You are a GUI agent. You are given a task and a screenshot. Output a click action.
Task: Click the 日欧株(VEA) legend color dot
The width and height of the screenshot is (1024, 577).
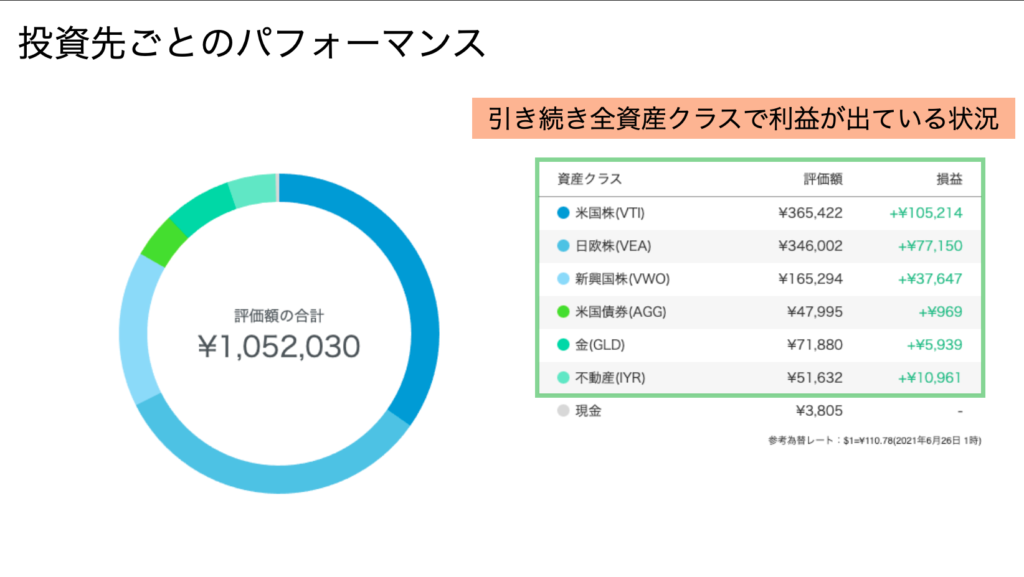coord(561,245)
